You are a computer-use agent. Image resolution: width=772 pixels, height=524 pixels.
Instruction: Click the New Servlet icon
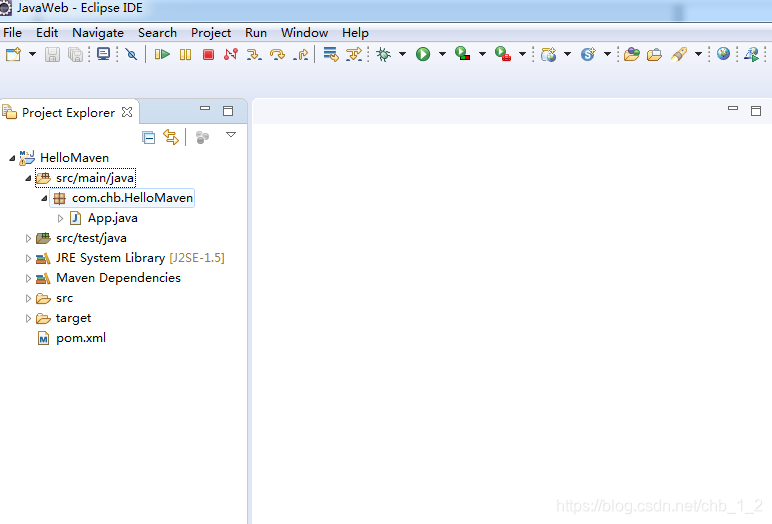[588, 54]
